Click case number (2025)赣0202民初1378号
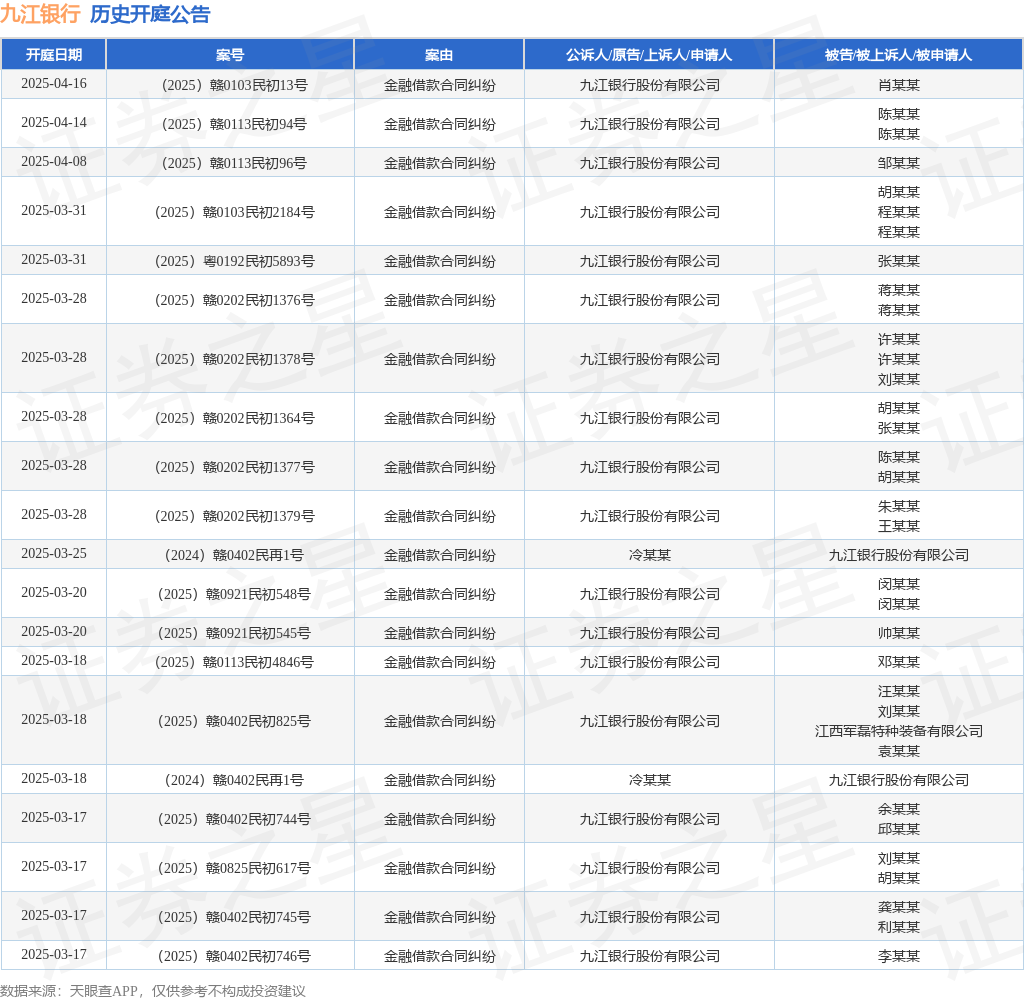 [234, 359]
